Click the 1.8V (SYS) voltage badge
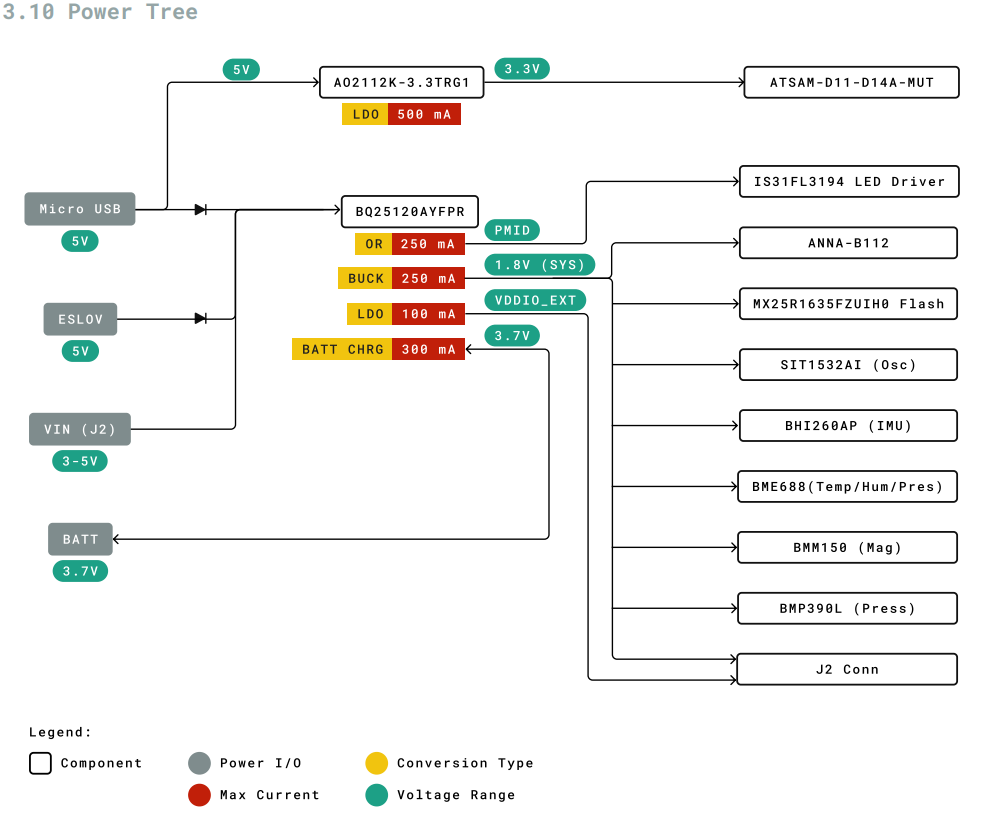The image size is (982, 816). point(540,264)
